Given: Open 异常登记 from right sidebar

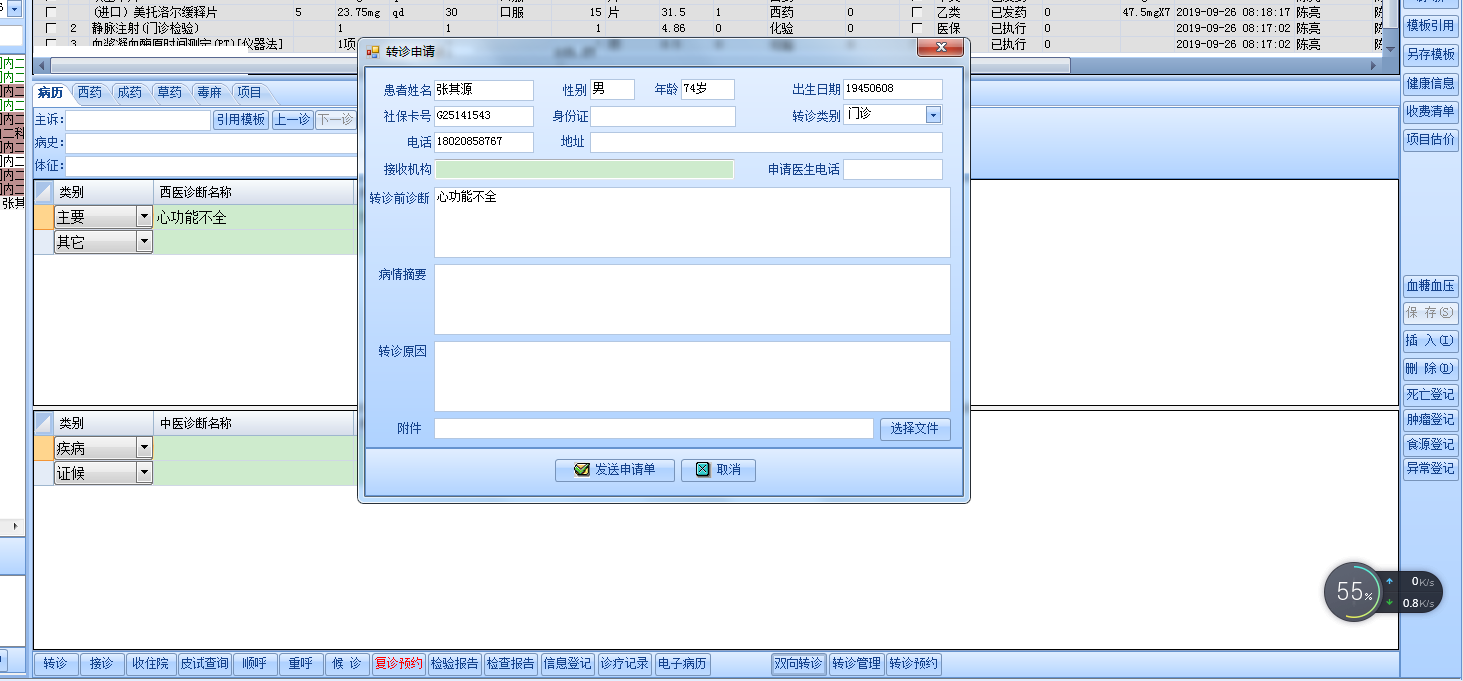Looking at the screenshot, I should point(1430,468).
